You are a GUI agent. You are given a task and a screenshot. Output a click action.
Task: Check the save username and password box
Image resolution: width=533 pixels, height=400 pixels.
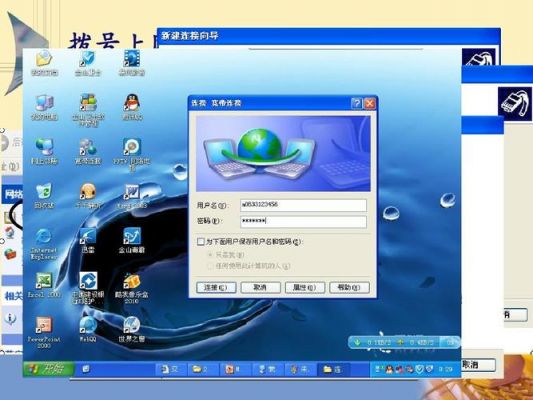[x=201, y=242]
